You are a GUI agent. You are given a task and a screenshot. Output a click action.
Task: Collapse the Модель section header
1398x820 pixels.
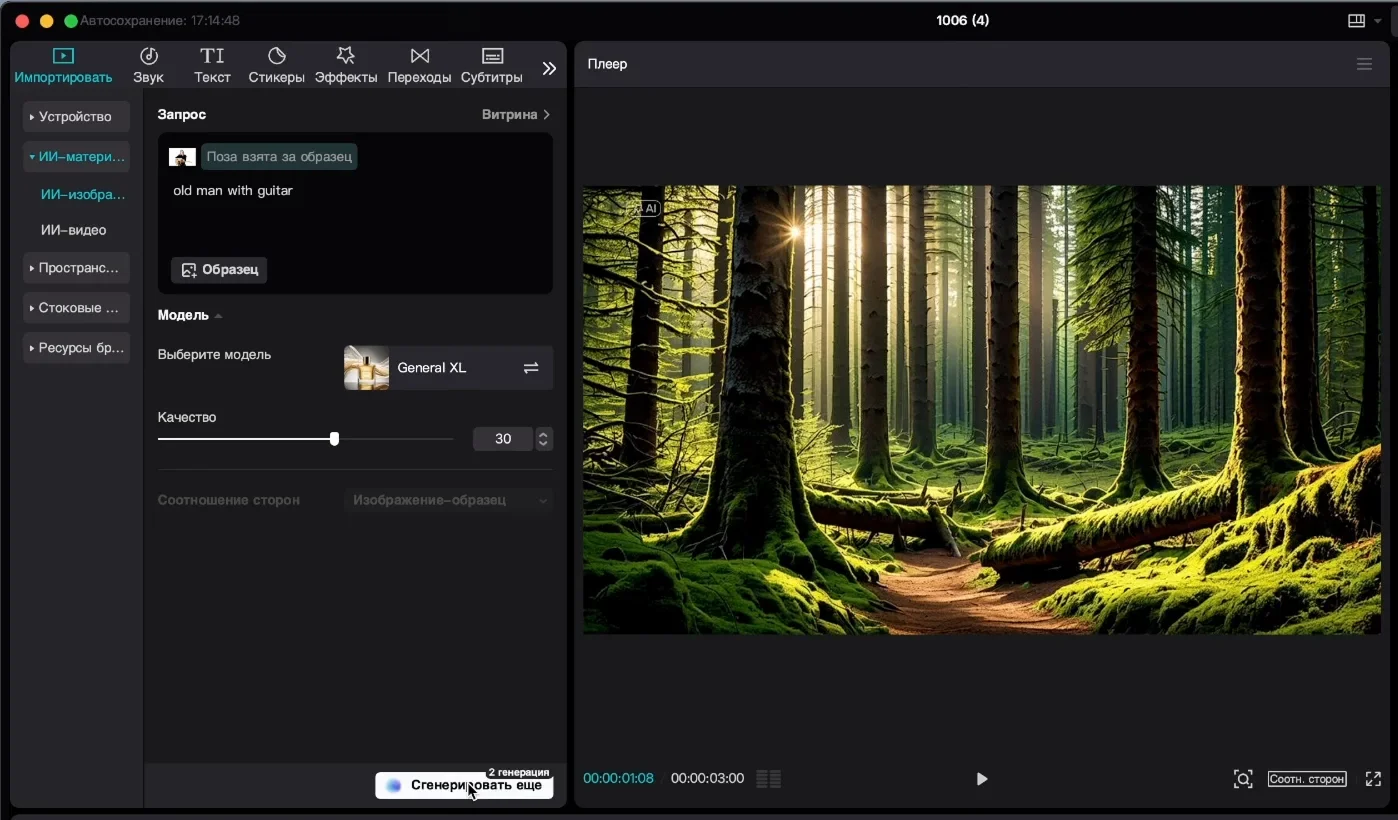pos(189,315)
